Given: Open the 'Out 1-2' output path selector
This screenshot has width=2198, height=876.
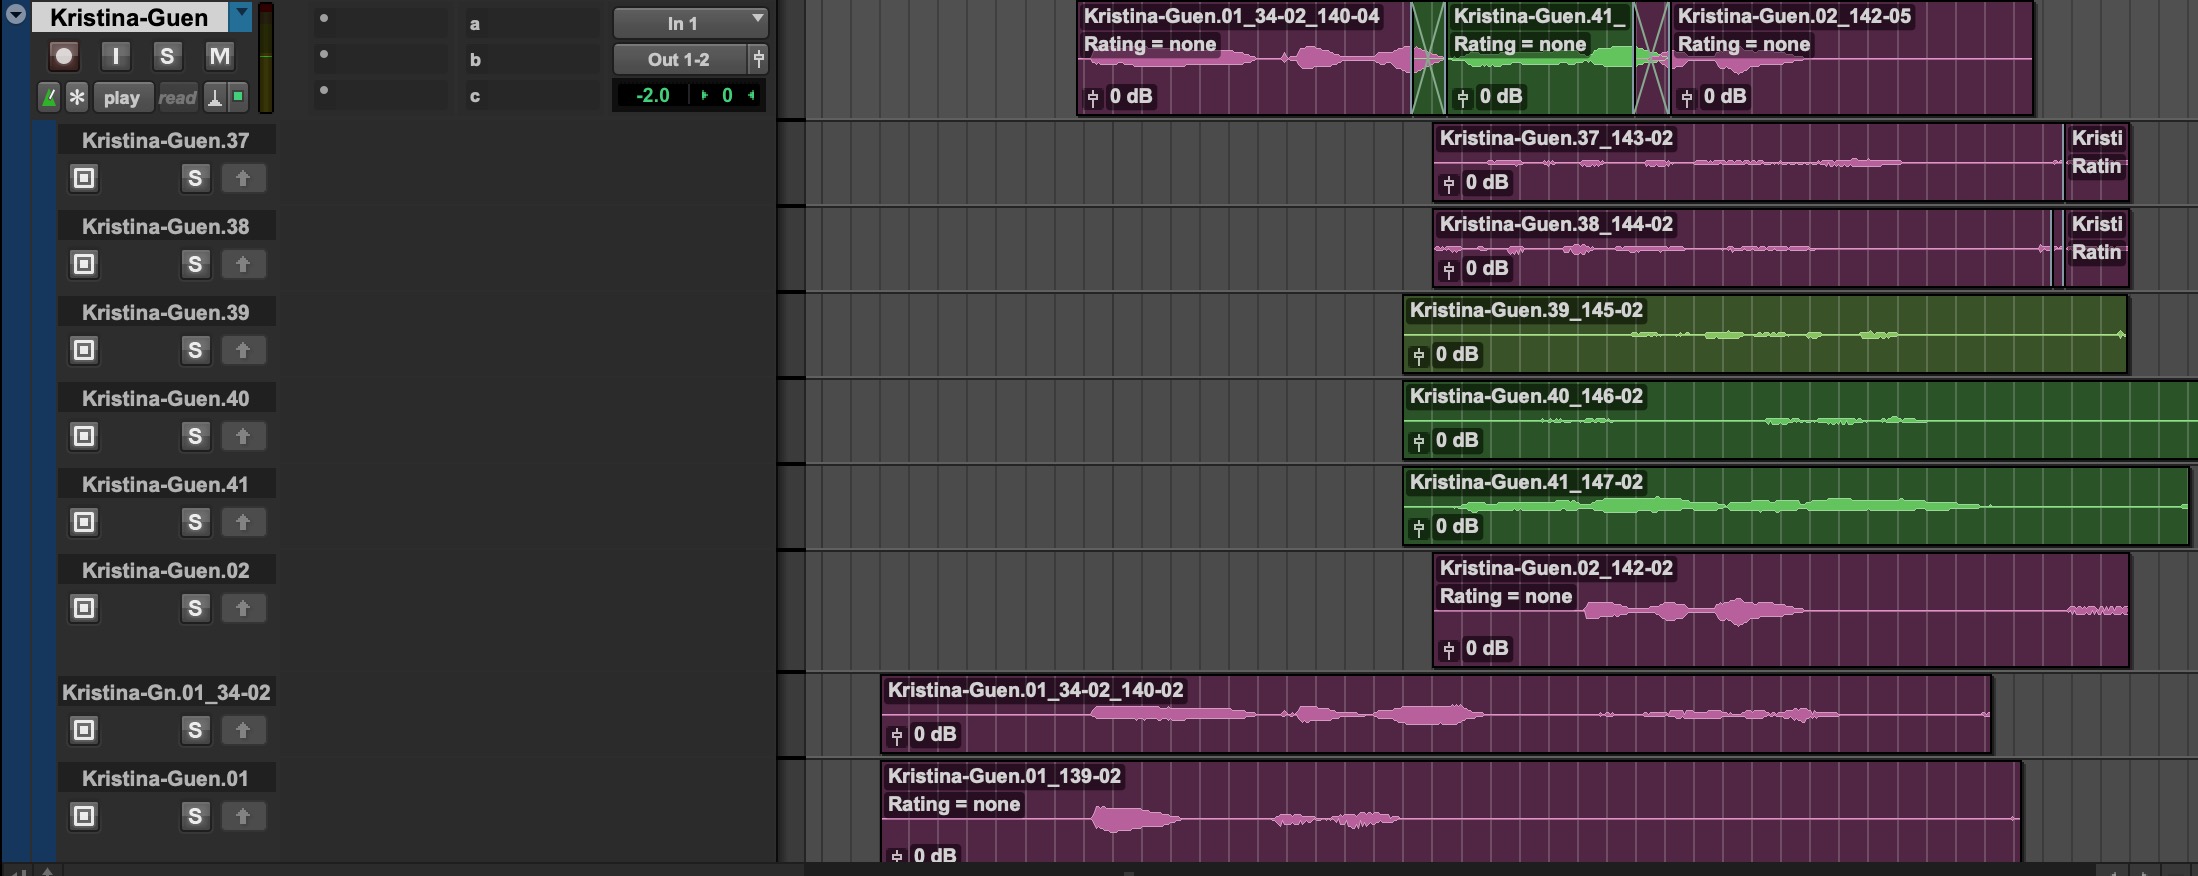Looking at the screenshot, I should click(x=679, y=59).
